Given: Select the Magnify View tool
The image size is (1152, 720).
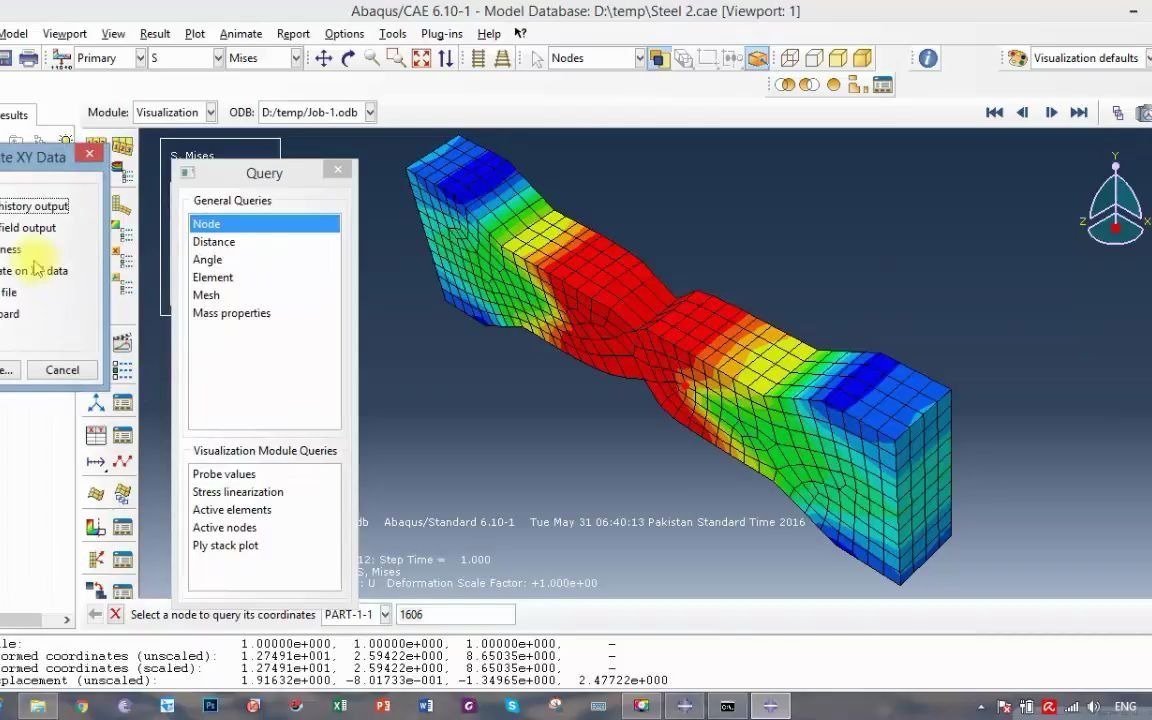Looking at the screenshot, I should coord(372,58).
